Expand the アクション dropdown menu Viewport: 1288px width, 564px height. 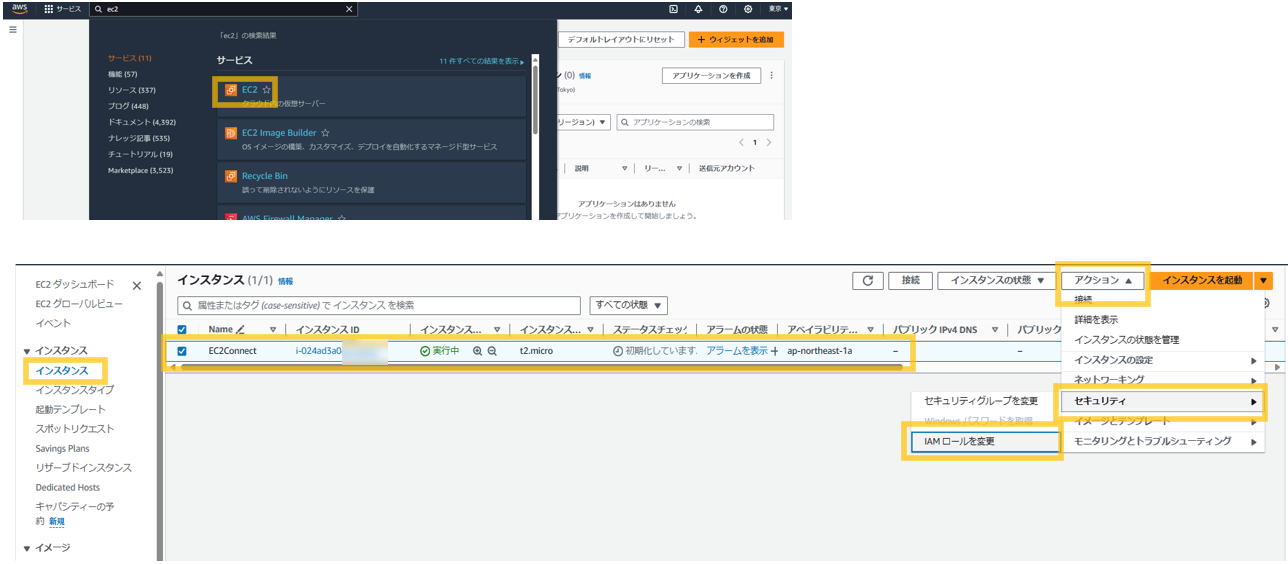coord(1103,281)
